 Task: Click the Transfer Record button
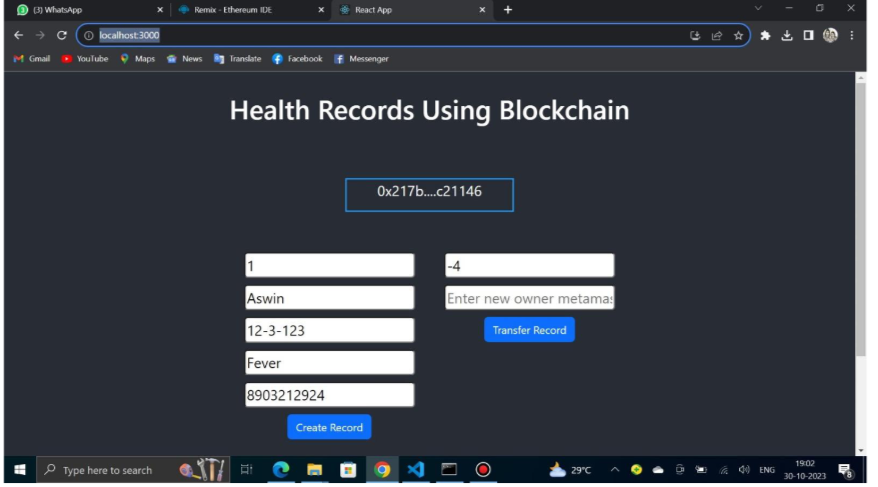click(529, 330)
